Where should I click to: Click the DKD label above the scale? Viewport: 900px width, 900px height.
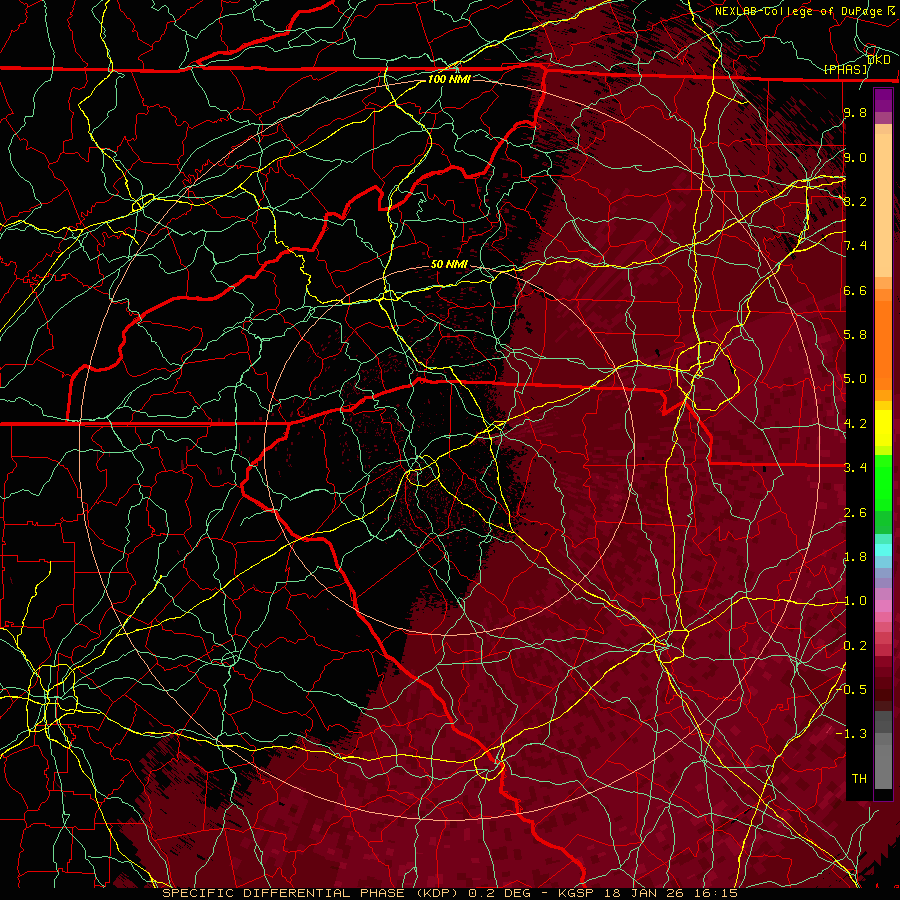coord(879,60)
